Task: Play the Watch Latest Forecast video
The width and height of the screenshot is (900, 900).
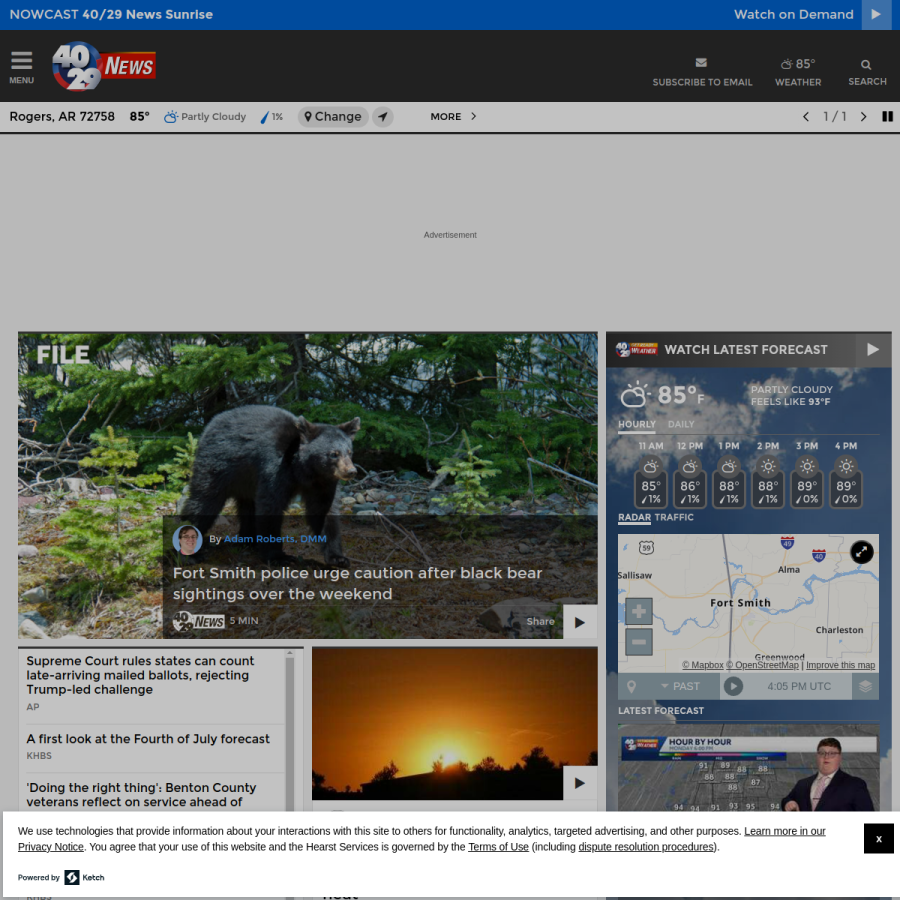Action: [x=872, y=350]
